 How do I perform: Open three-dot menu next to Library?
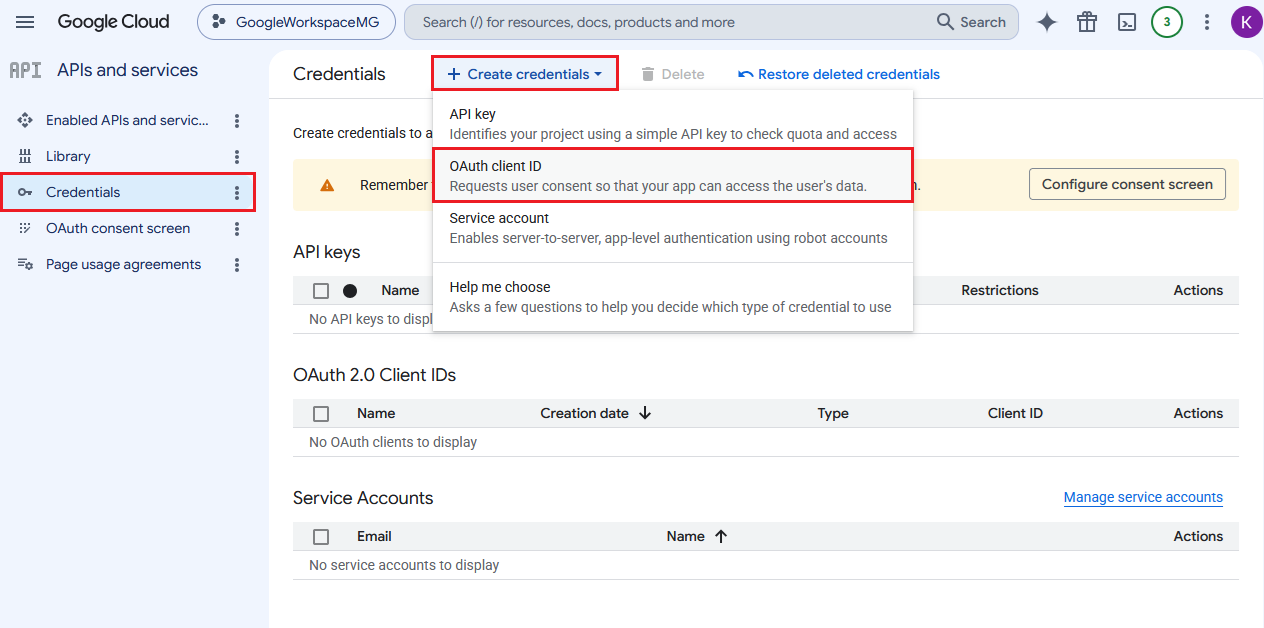pyautogui.click(x=237, y=157)
